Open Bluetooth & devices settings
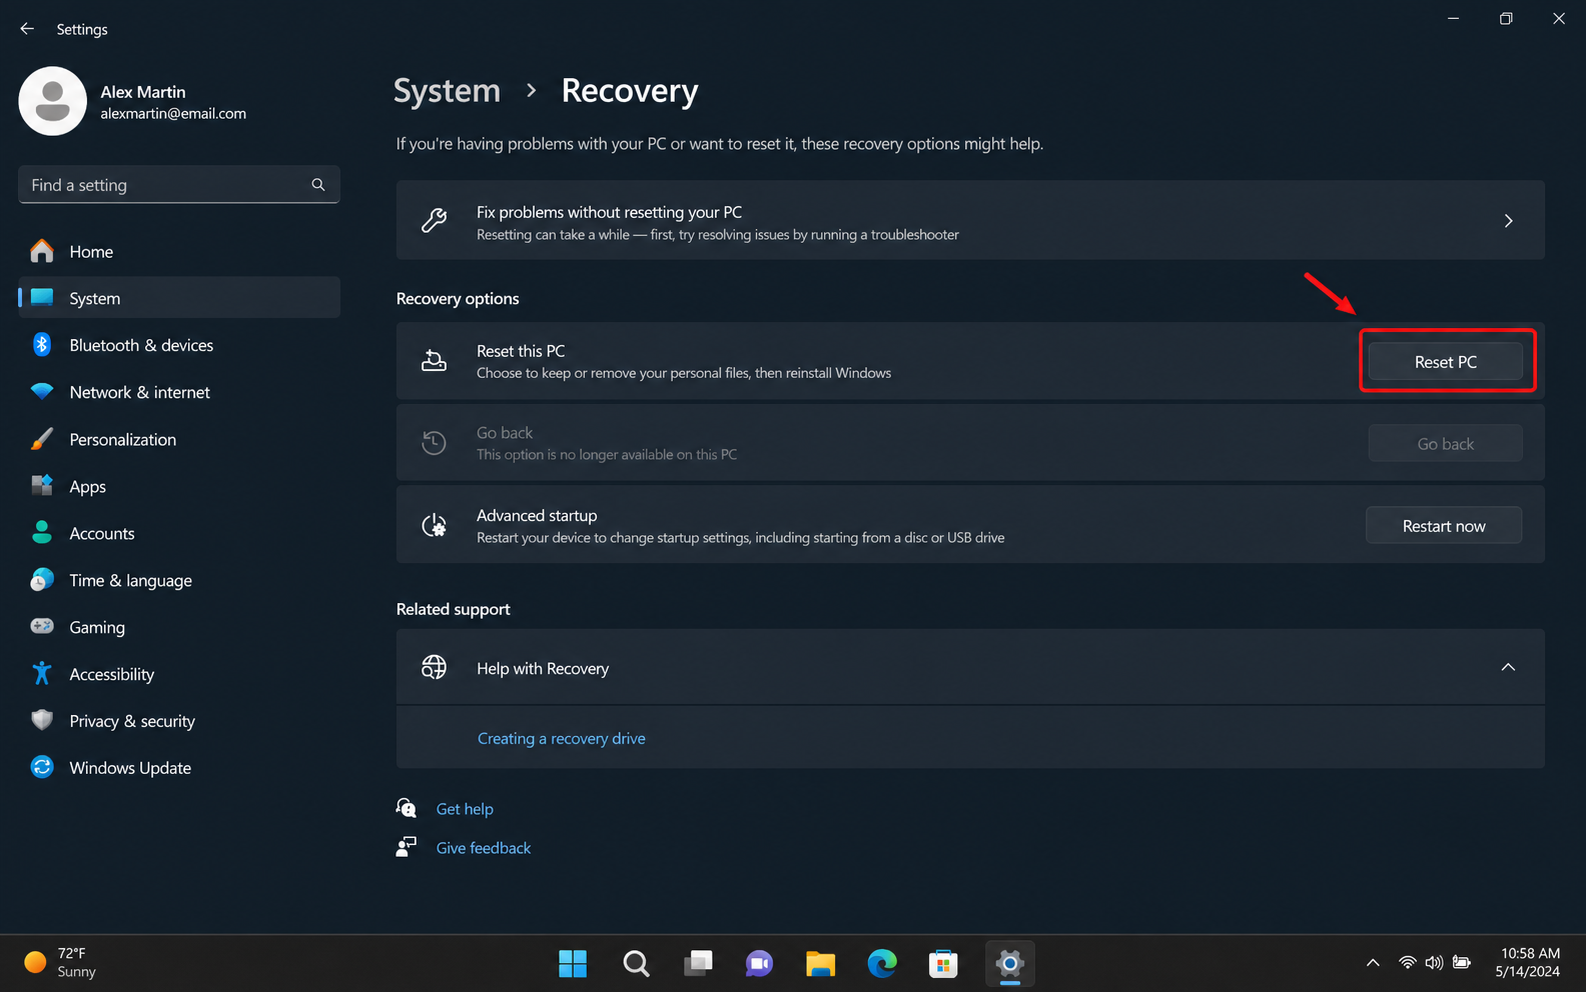The width and height of the screenshot is (1586, 992). [x=179, y=345]
